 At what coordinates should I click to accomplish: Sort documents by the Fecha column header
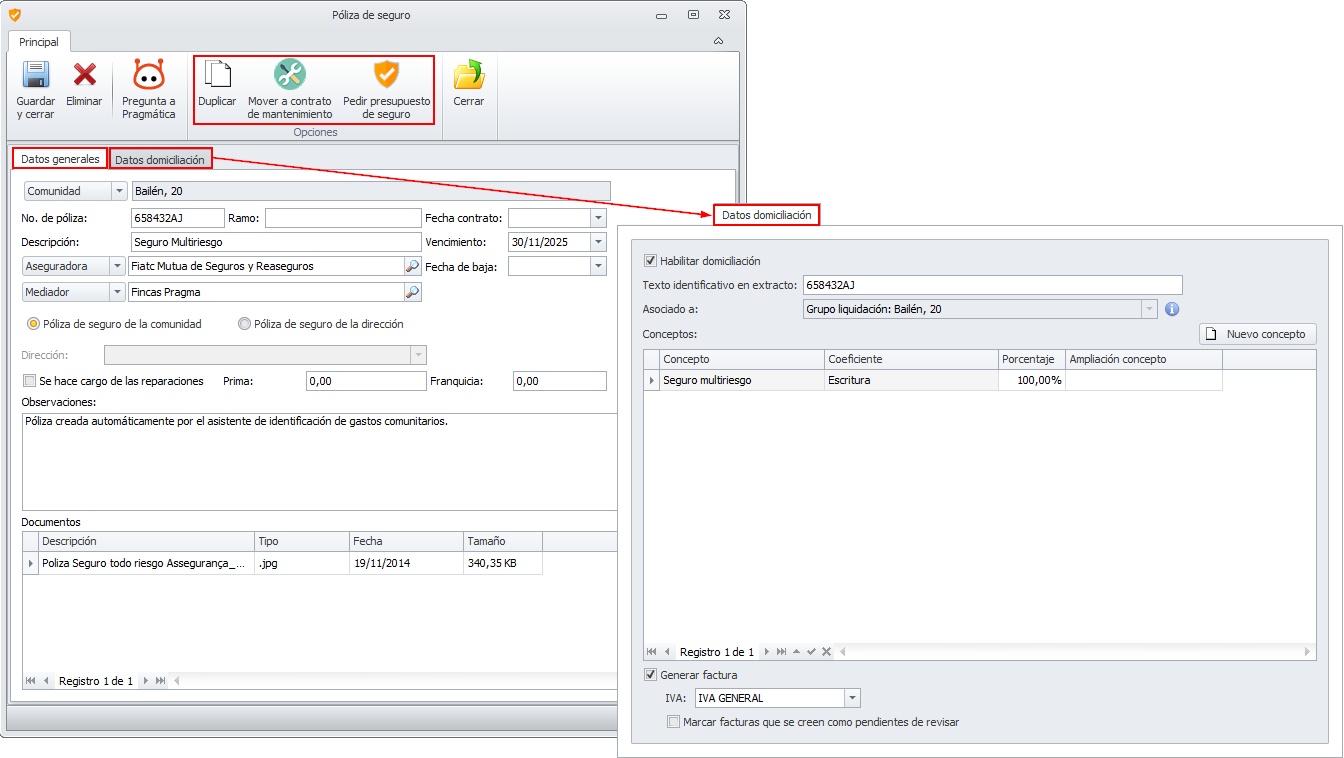(x=406, y=541)
